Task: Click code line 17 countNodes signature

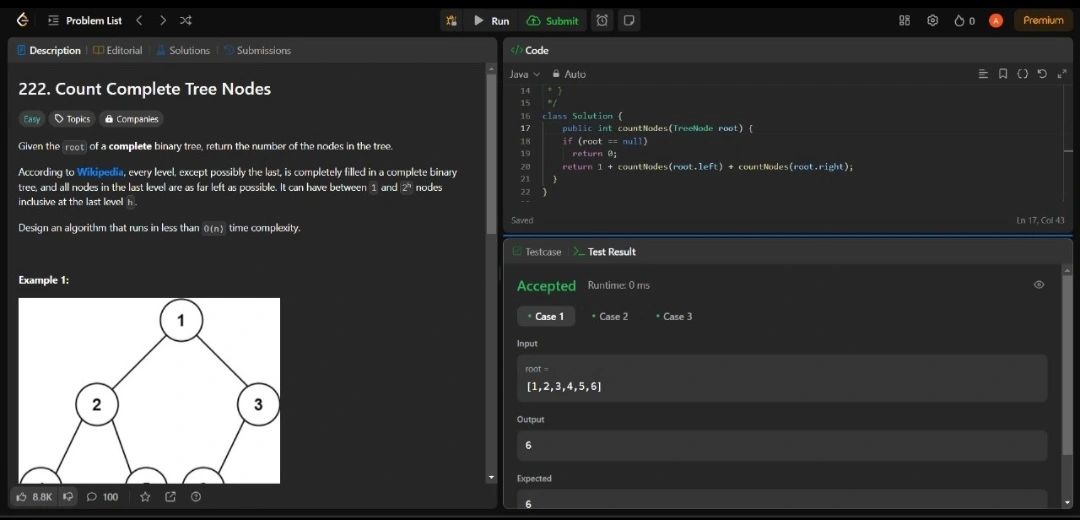Action: (658, 128)
